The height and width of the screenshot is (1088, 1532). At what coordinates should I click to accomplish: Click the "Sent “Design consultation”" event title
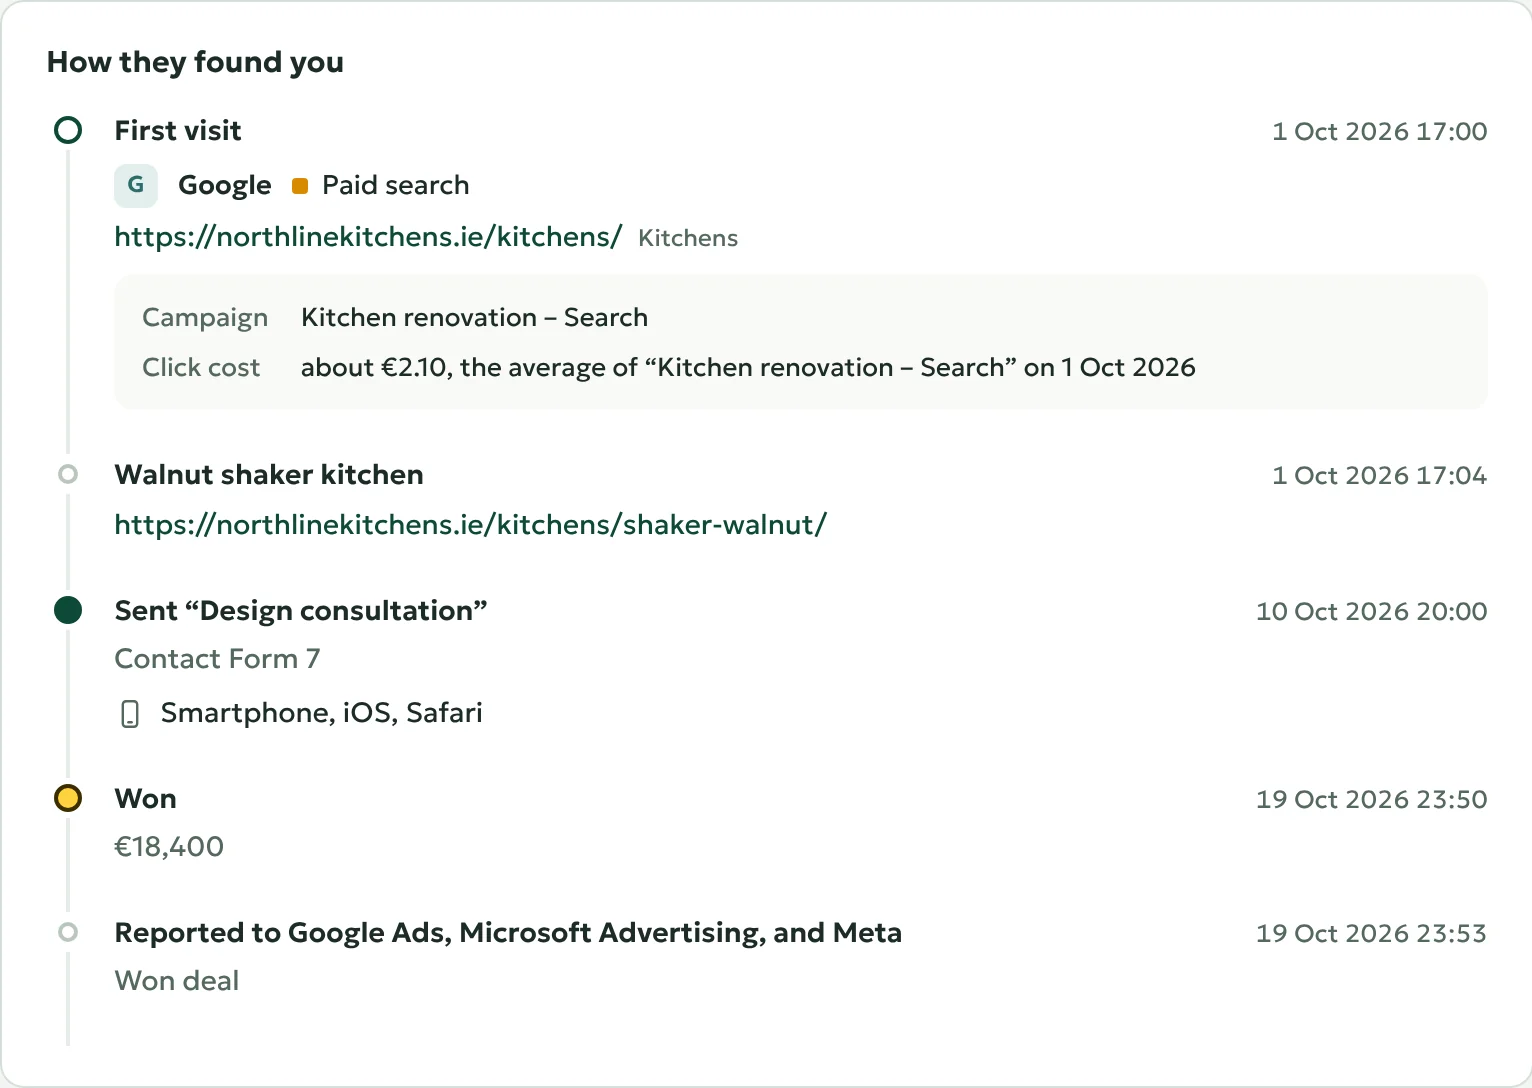(x=301, y=611)
